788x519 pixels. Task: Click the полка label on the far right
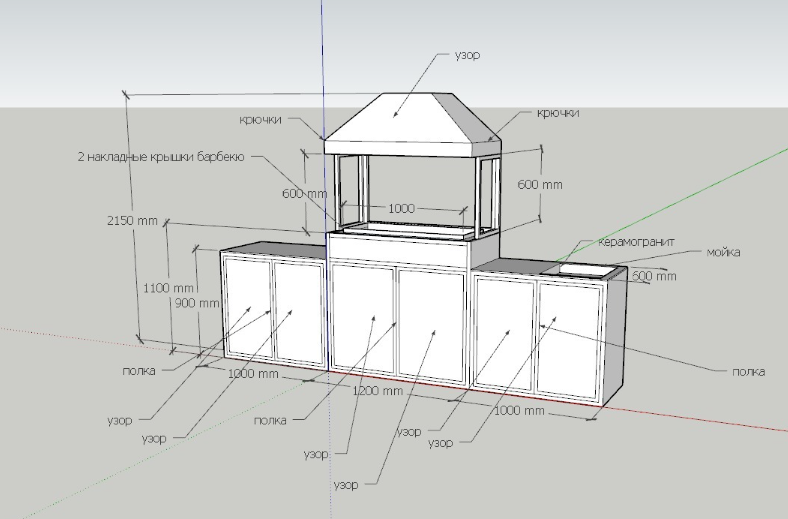747,372
